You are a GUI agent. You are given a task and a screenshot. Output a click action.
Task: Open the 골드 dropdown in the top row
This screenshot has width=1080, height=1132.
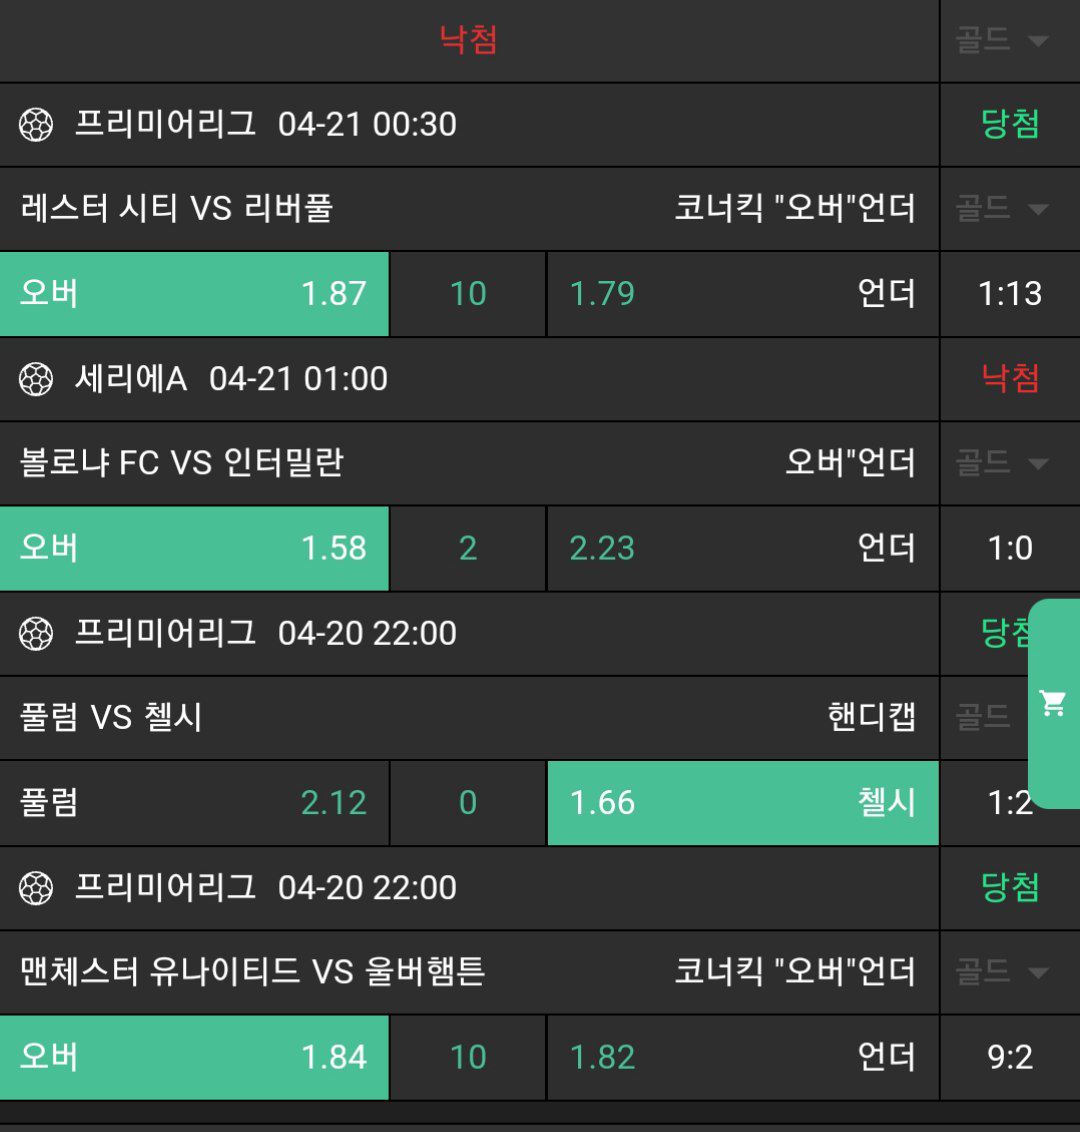point(1002,40)
